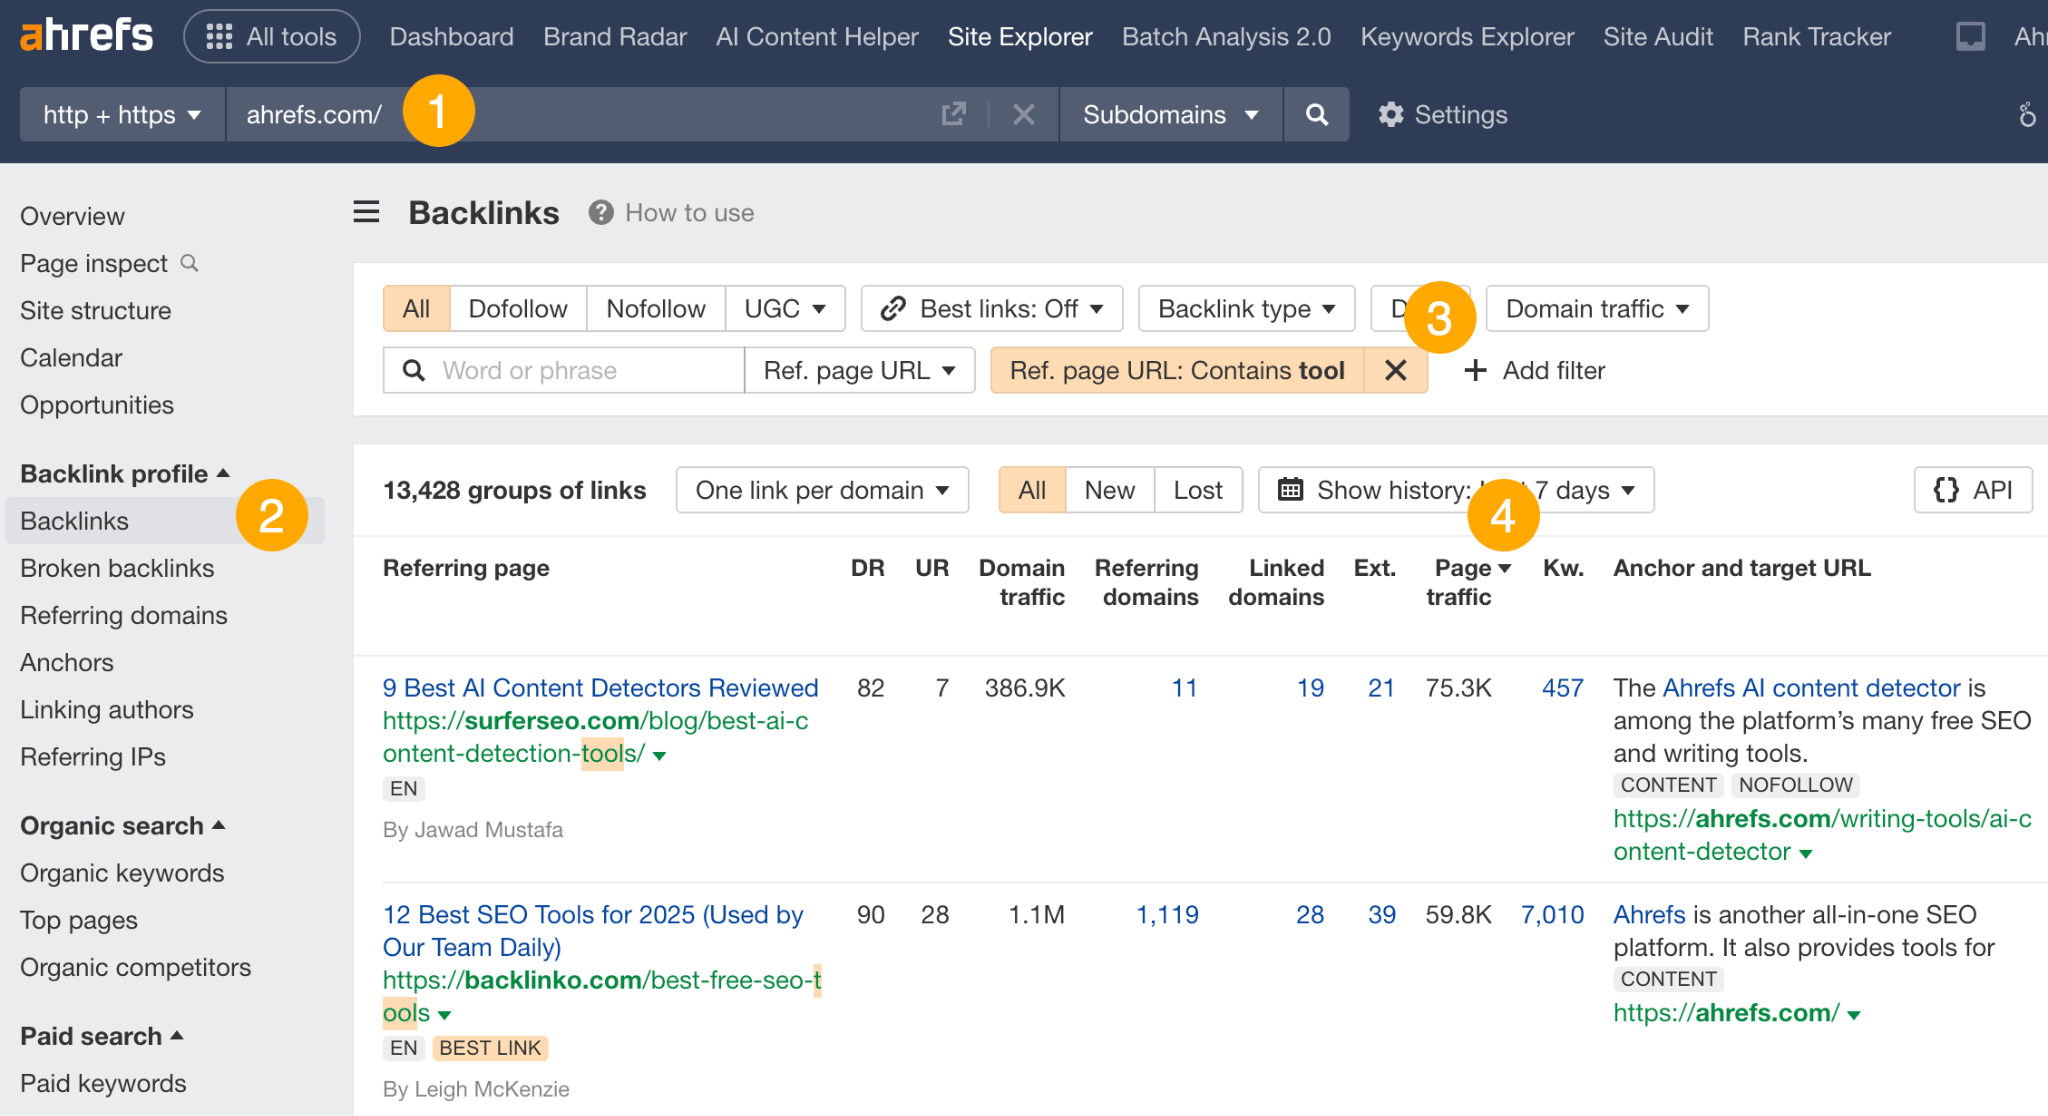The width and height of the screenshot is (2048, 1116).
Task: Go to Keywords Explorer
Action: pyautogui.click(x=1466, y=36)
